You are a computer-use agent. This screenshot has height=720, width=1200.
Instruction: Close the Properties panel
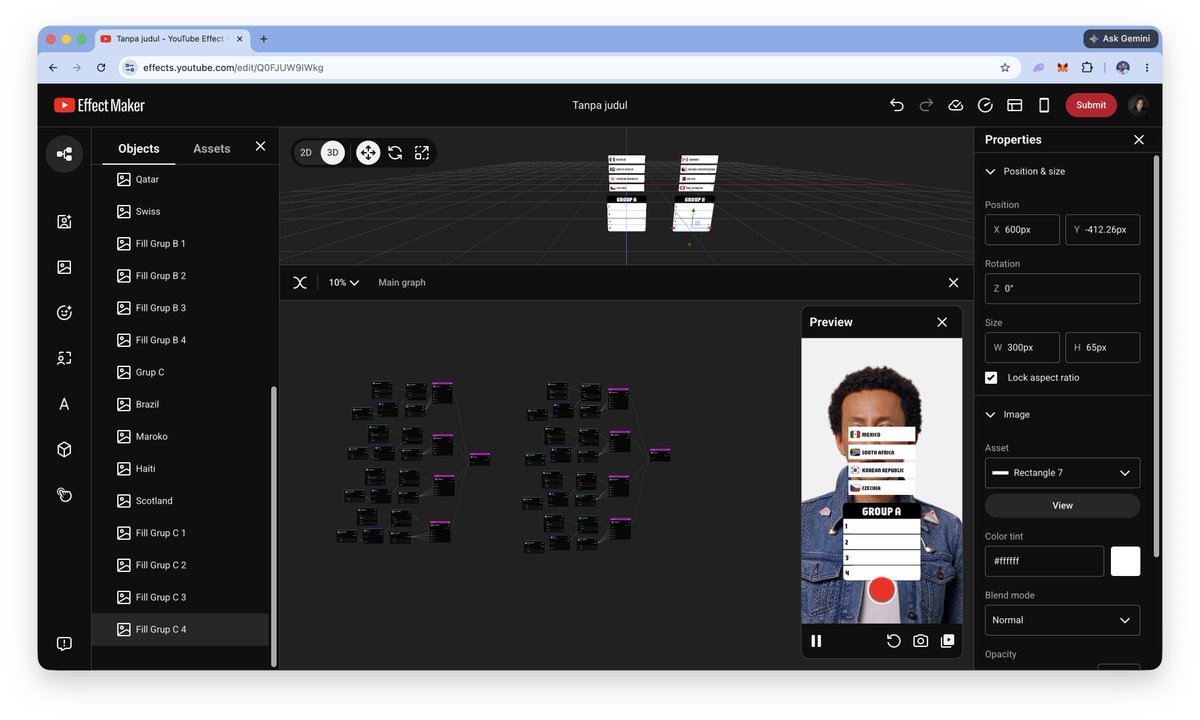pyautogui.click(x=1139, y=140)
